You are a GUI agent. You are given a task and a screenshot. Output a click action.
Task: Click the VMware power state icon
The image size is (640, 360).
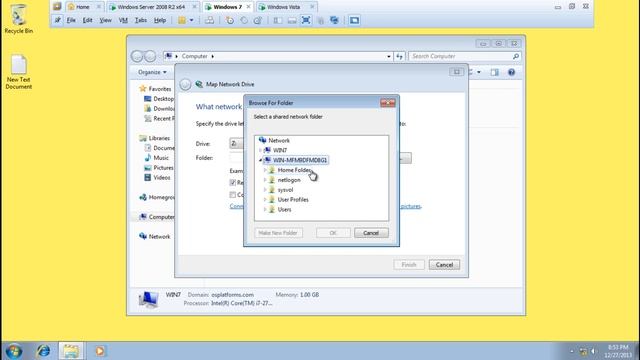[182, 20]
